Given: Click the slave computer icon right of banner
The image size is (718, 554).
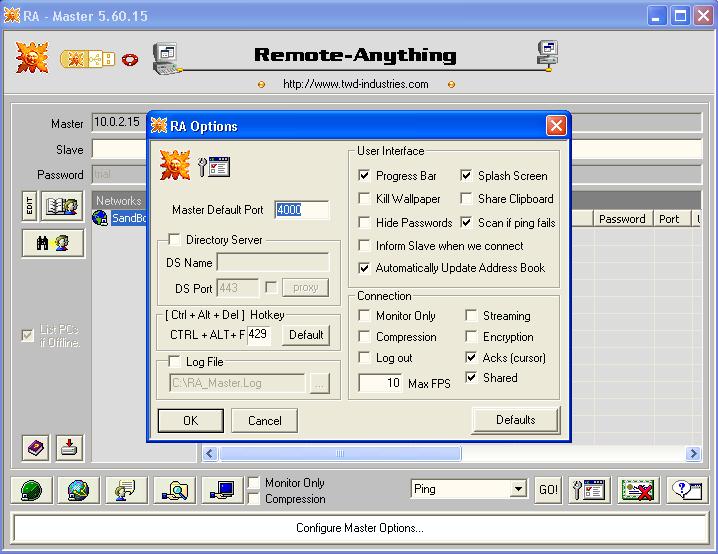Looking at the screenshot, I should 548,55.
